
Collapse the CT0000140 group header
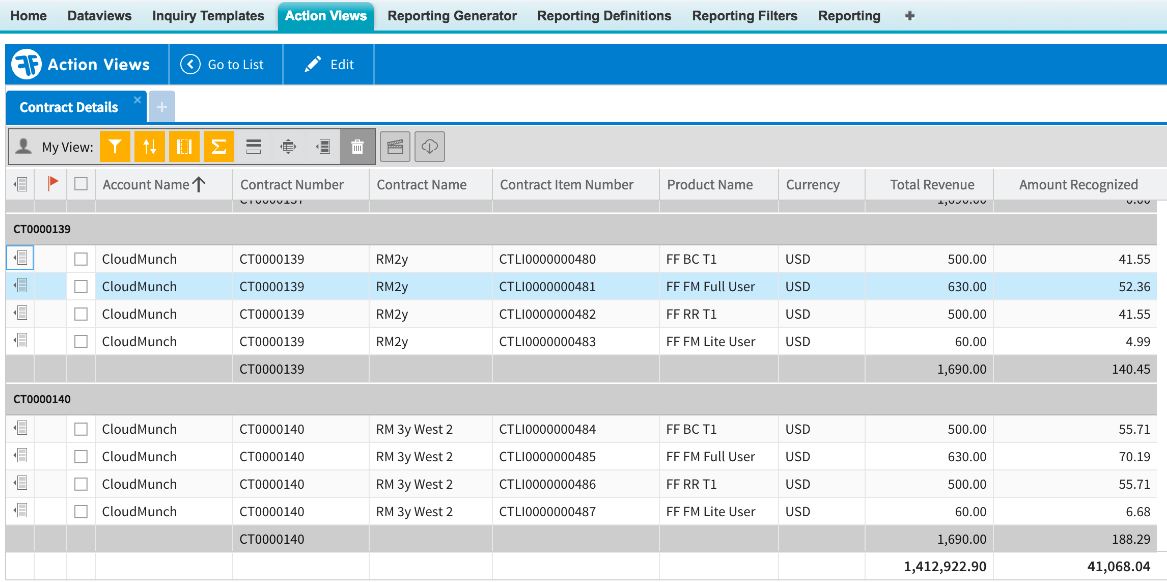(x=42, y=399)
